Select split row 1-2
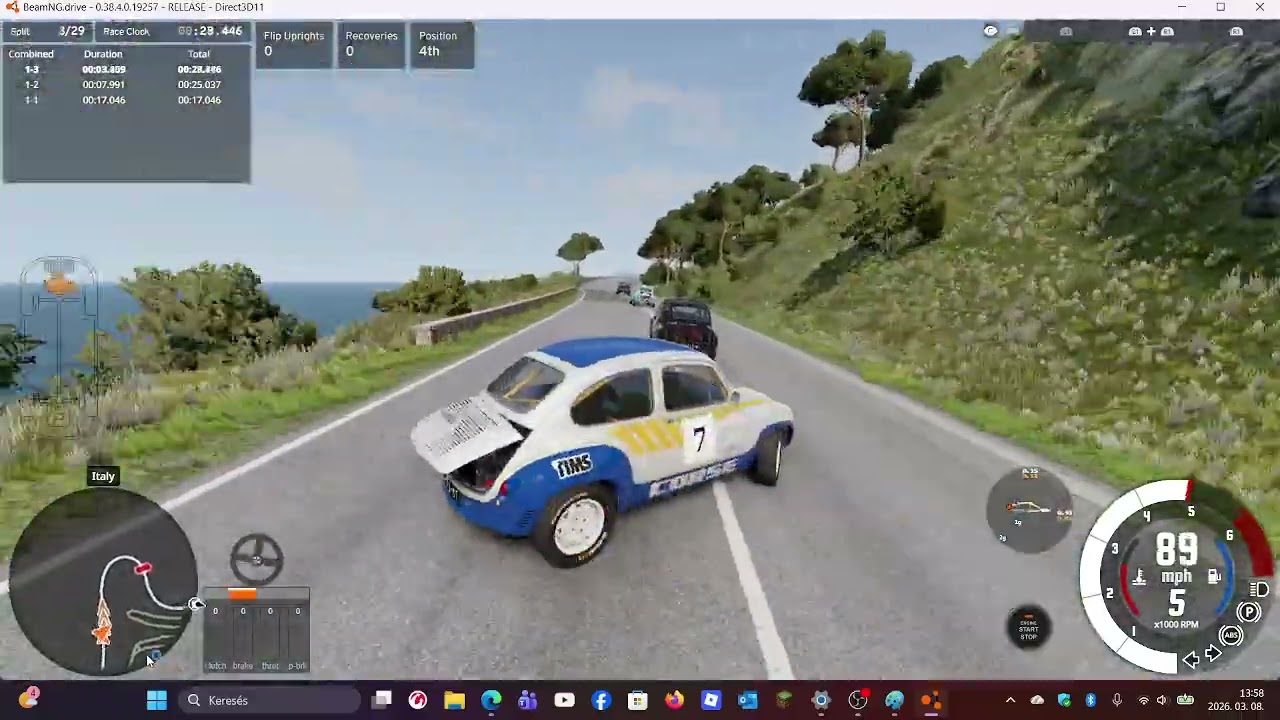 pyautogui.click(x=126, y=85)
